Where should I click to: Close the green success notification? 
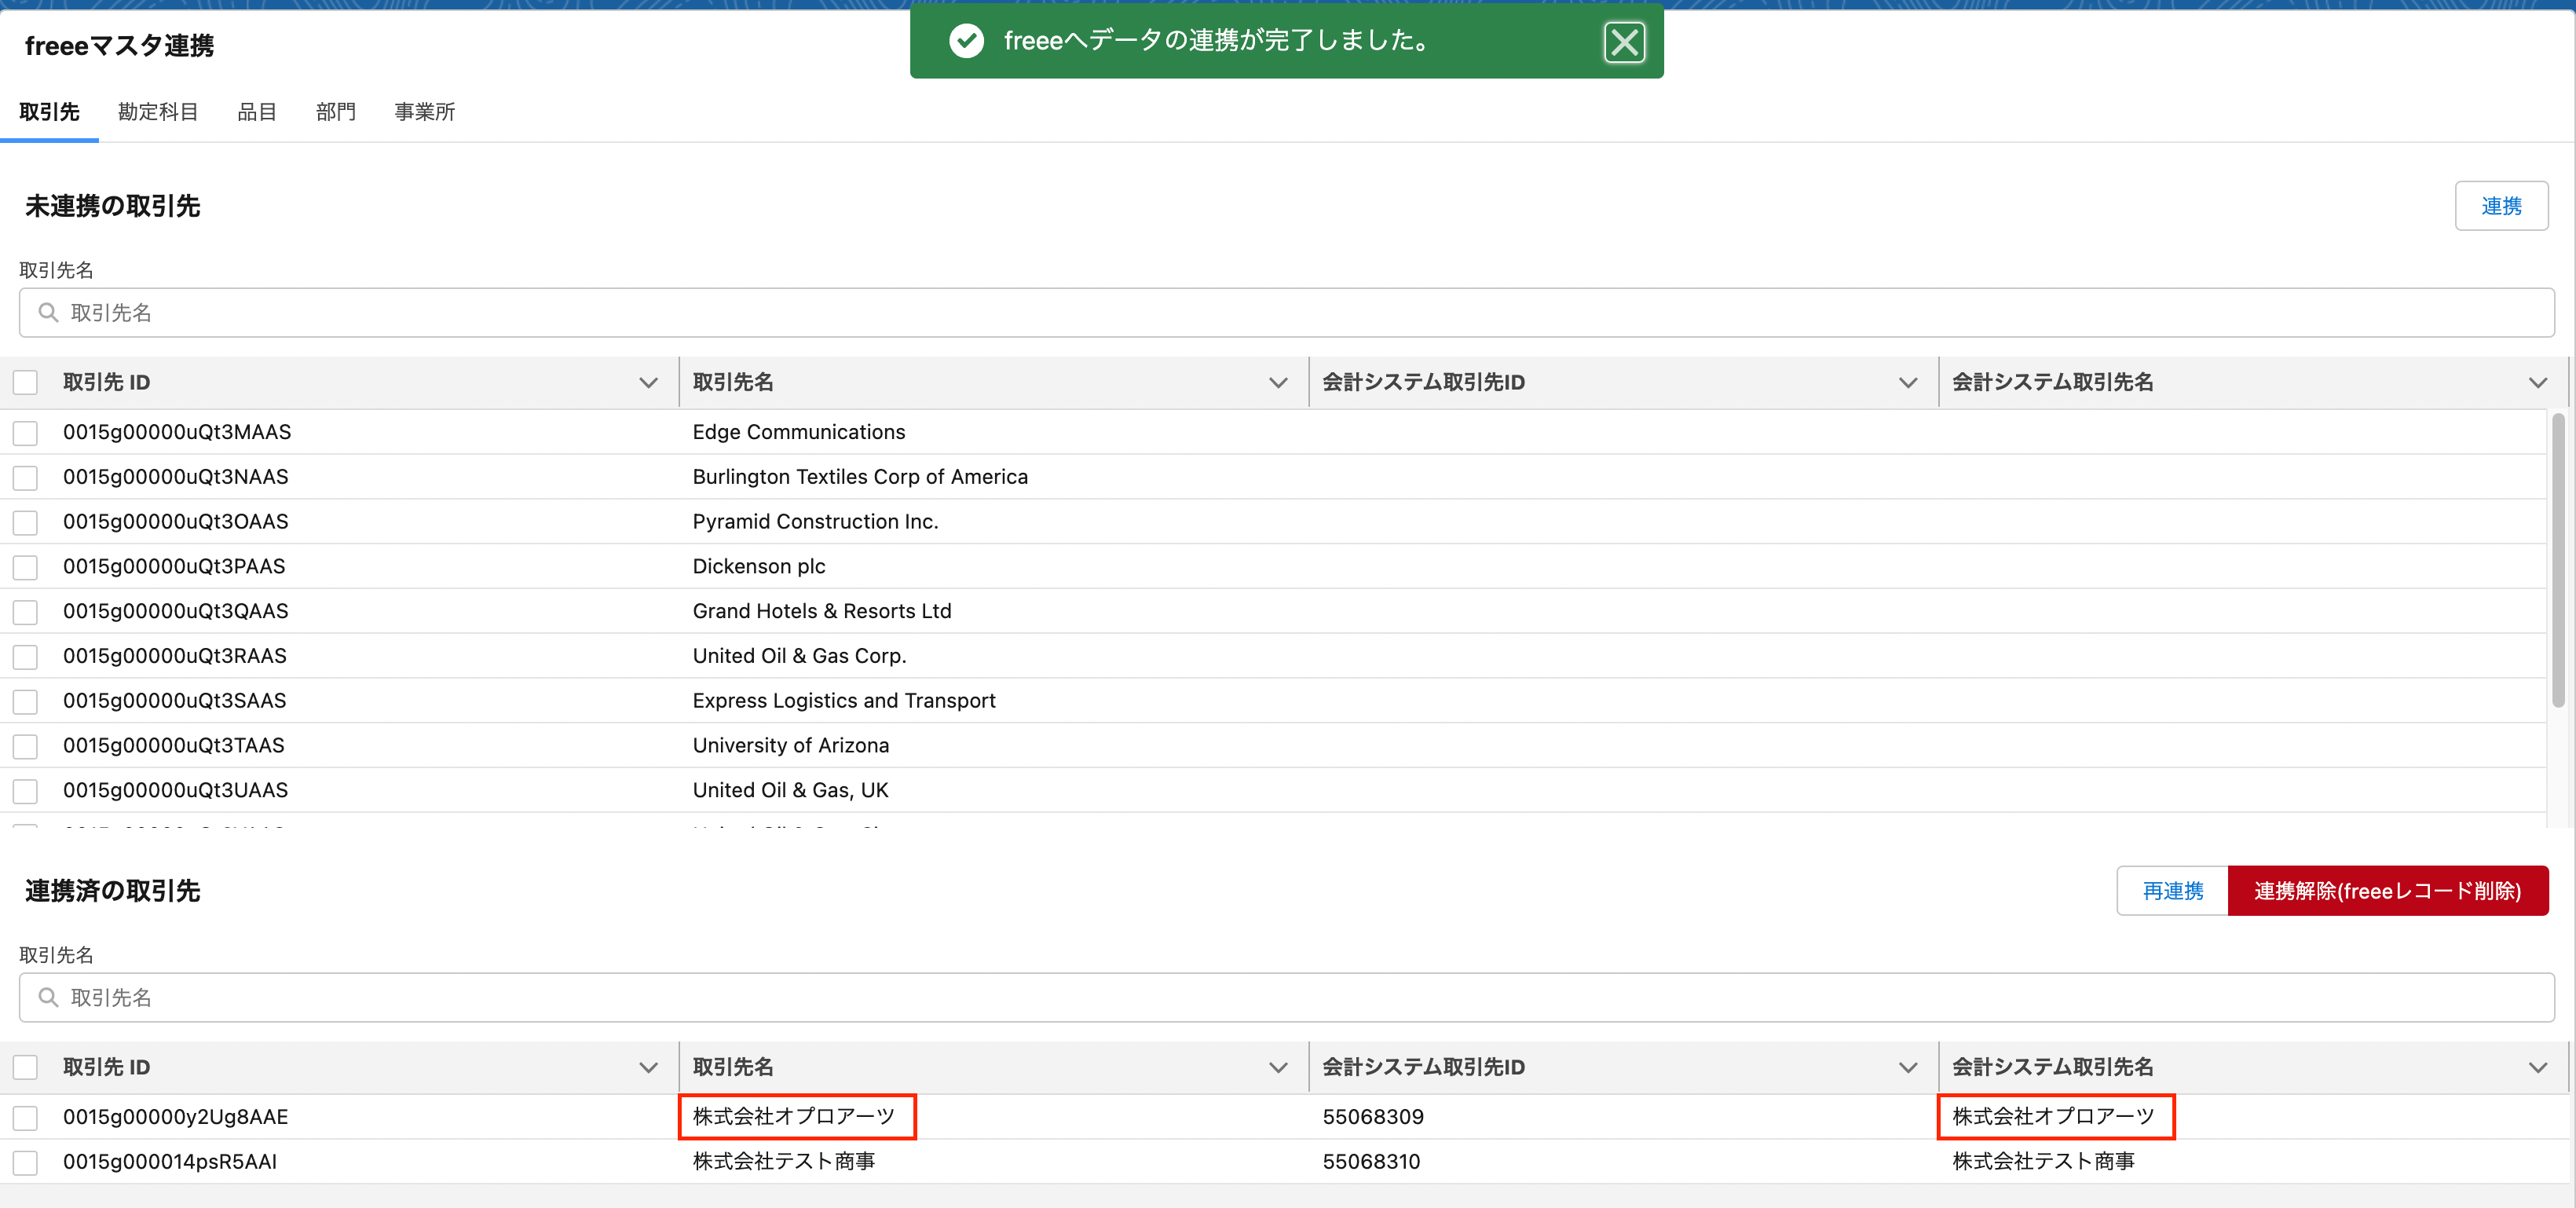(x=1623, y=42)
